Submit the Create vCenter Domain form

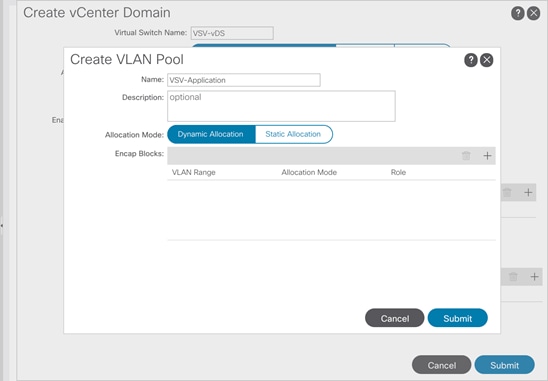[504, 365]
